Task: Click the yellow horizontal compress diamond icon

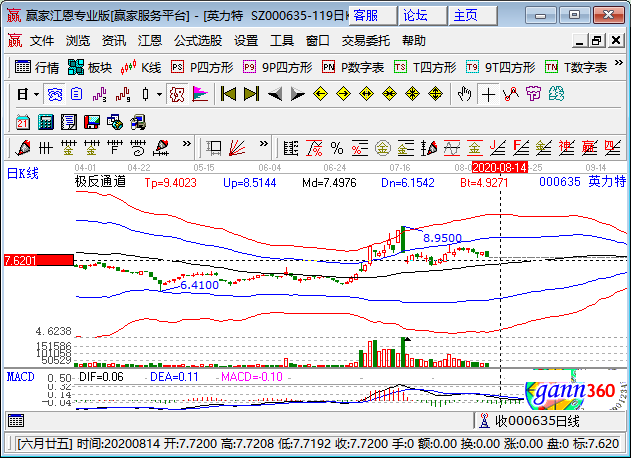Action: click(x=390, y=95)
